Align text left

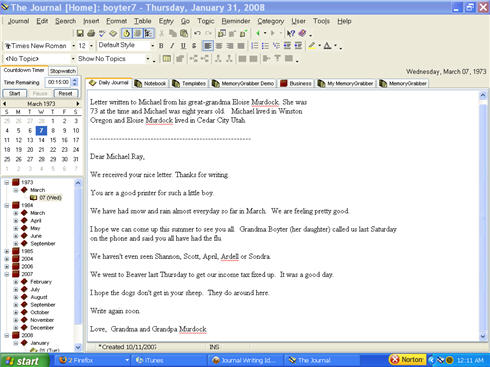(208, 46)
